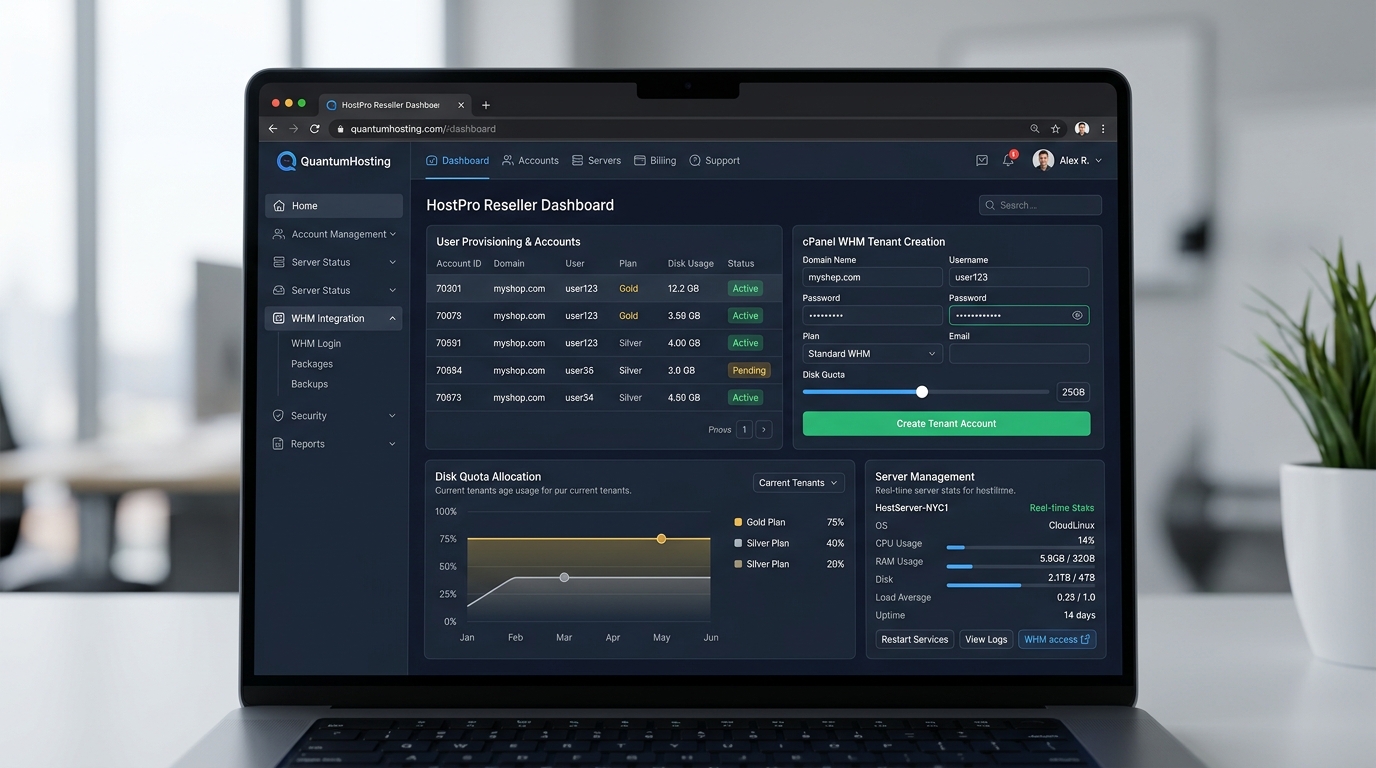Bookmark this page with the star icon

point(1055,129)
